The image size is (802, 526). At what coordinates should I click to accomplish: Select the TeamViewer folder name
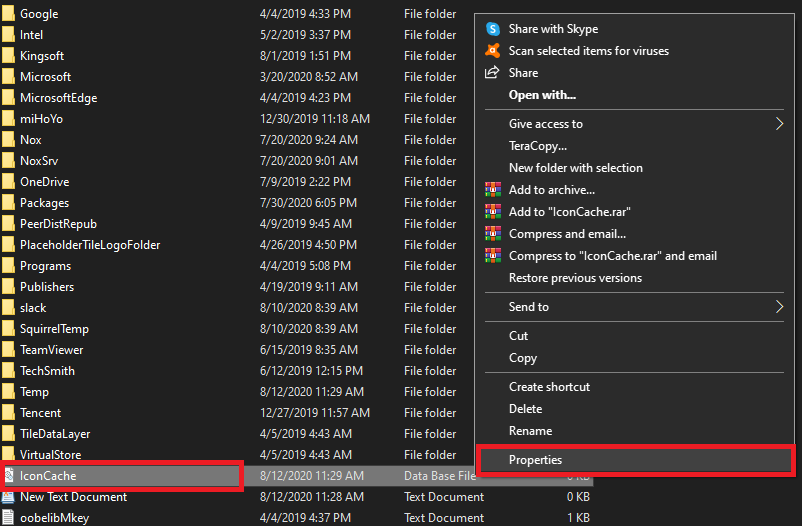52,350
